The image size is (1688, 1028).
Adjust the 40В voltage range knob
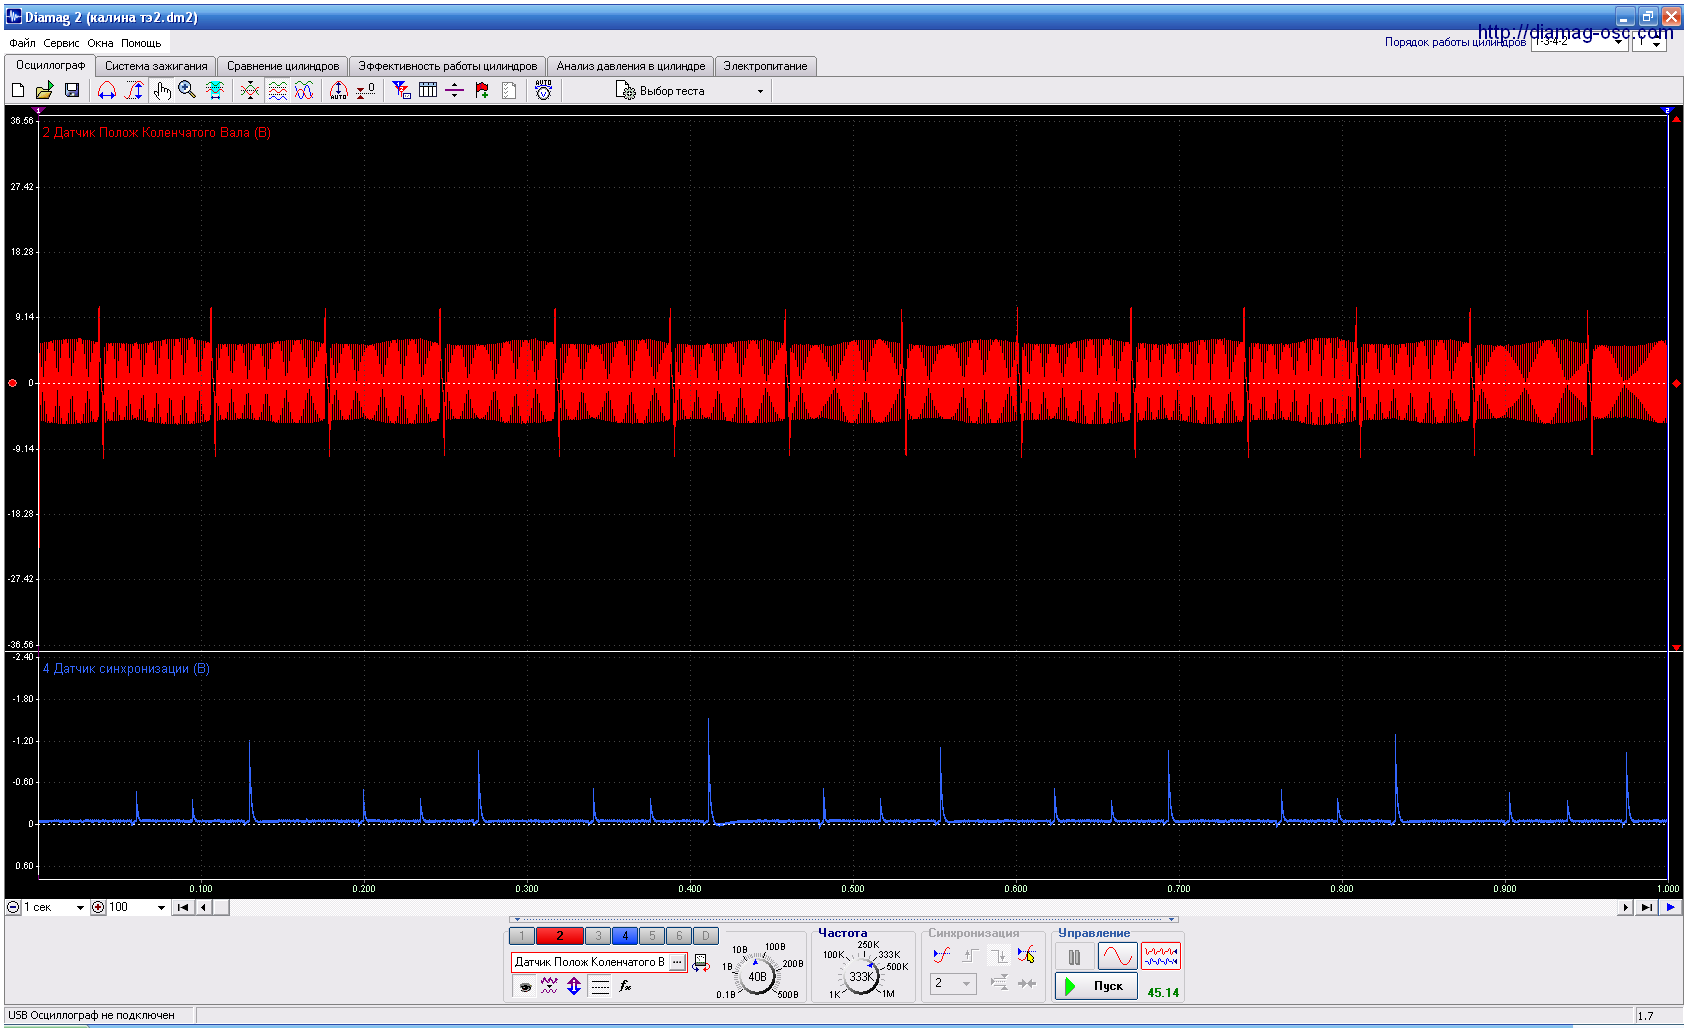758,977
